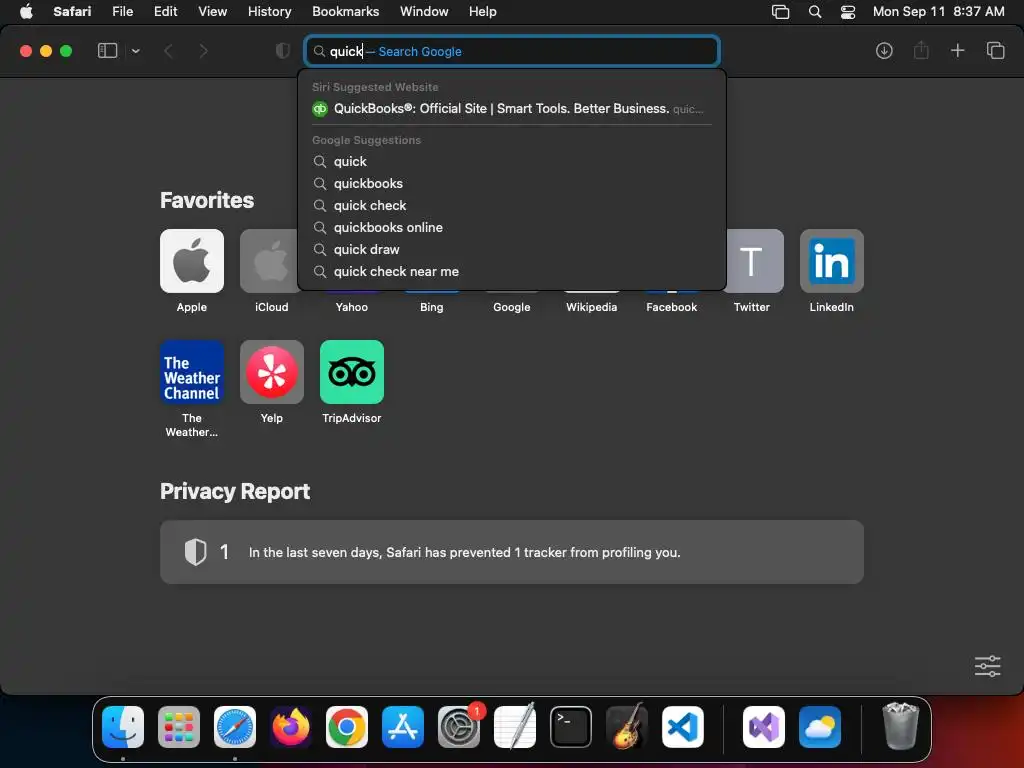Pick the 'quick draw' suggestion
Image resolution: width=1024 pixels, height=768 pixels.
tap(512, 249)
